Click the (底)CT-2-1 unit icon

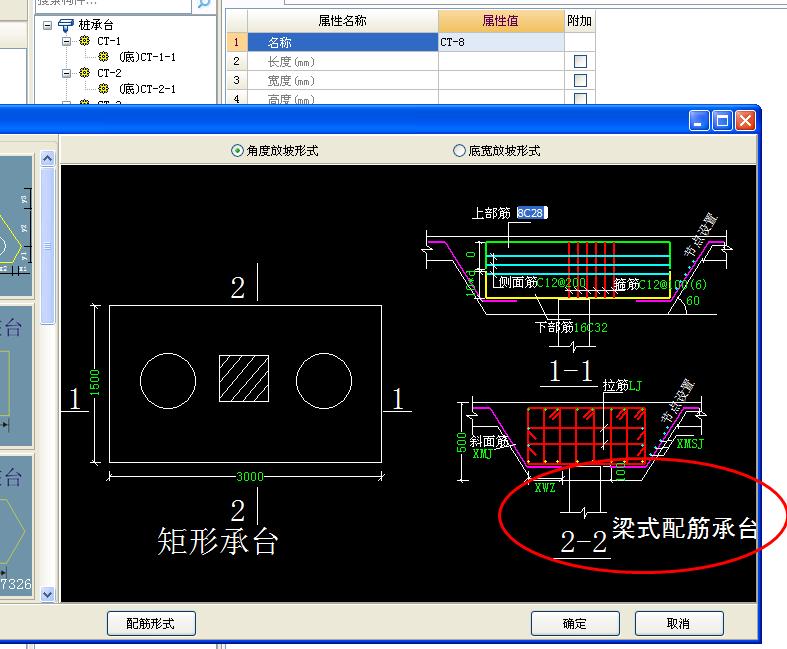point(103,89)
